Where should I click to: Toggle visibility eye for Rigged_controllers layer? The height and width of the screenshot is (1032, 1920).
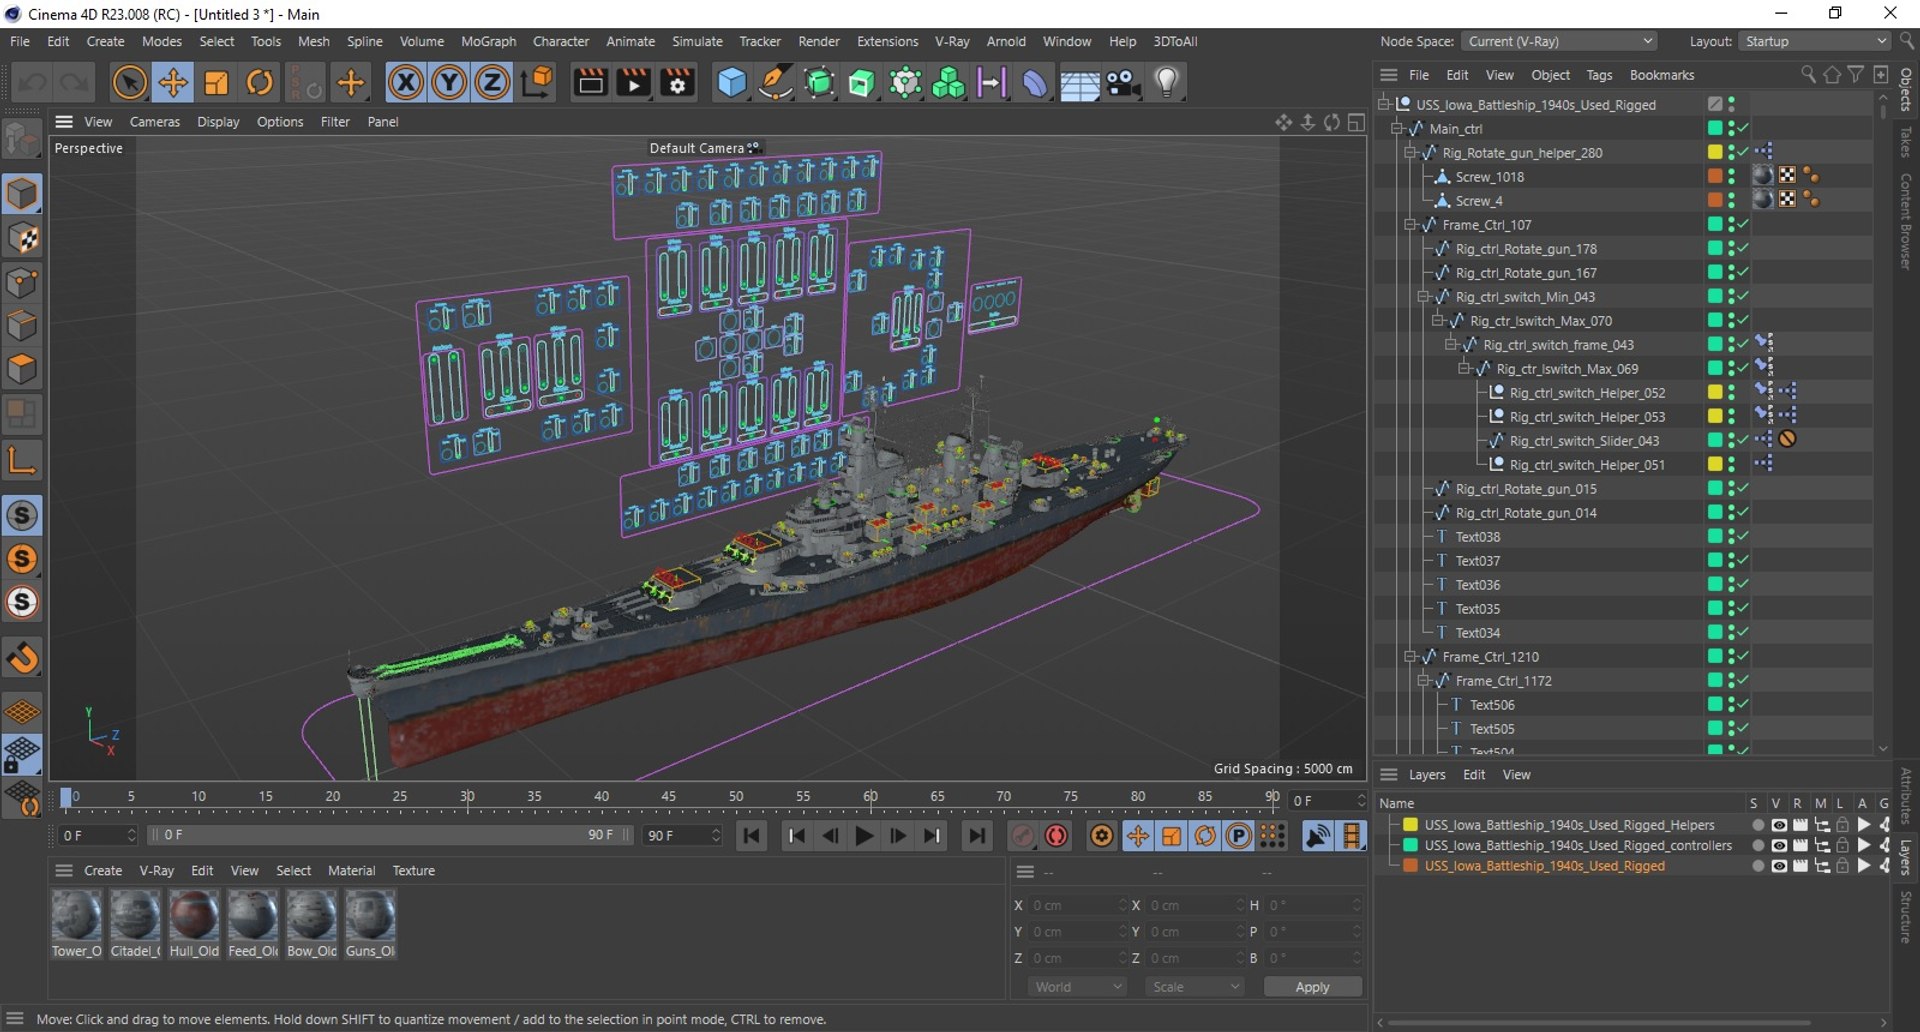(1779, 845)
